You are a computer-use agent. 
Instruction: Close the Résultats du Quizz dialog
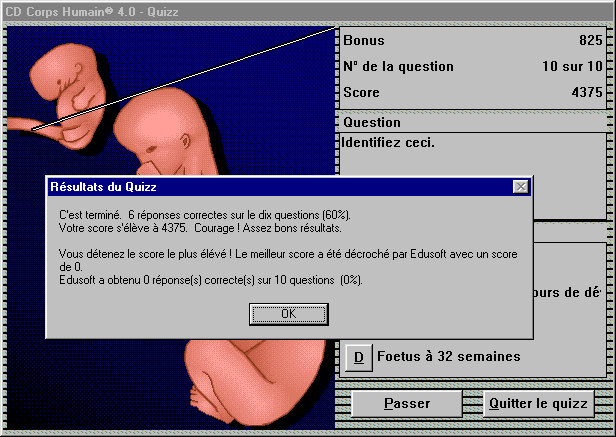tap(519, 186)
